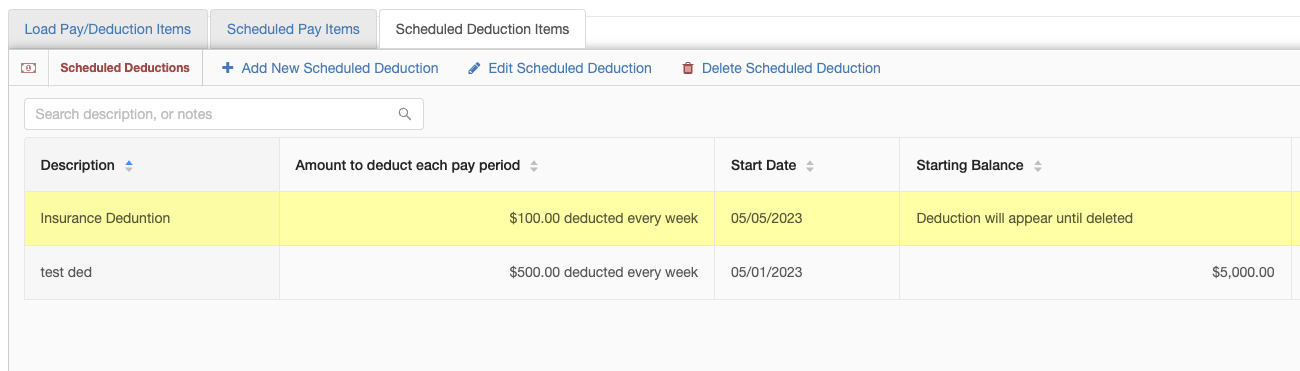Viewport: 1300px width, 371px height.
Task: Click sort arrows next to Start Date
Action: (x=810, y=165)
